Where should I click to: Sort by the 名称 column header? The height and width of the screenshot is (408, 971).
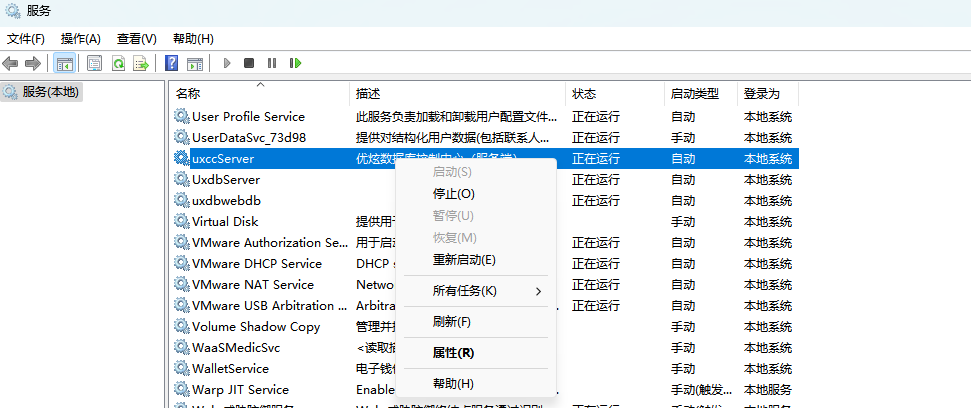[188, 93]
